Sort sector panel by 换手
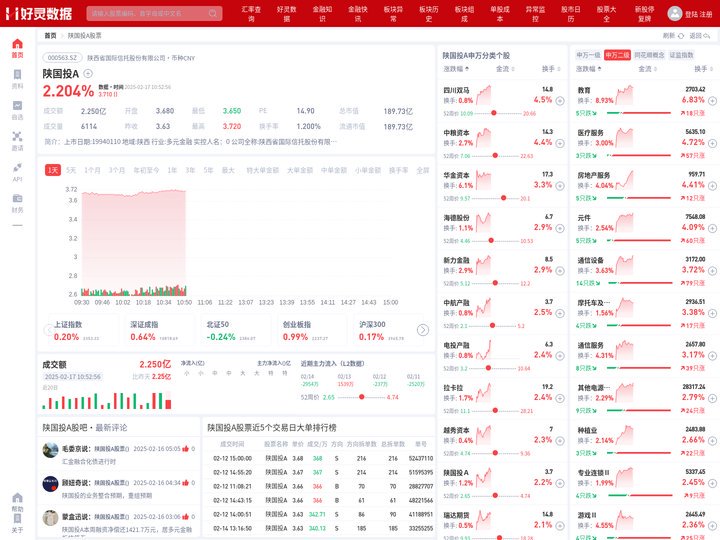720x540 pixels. point(703,69)
